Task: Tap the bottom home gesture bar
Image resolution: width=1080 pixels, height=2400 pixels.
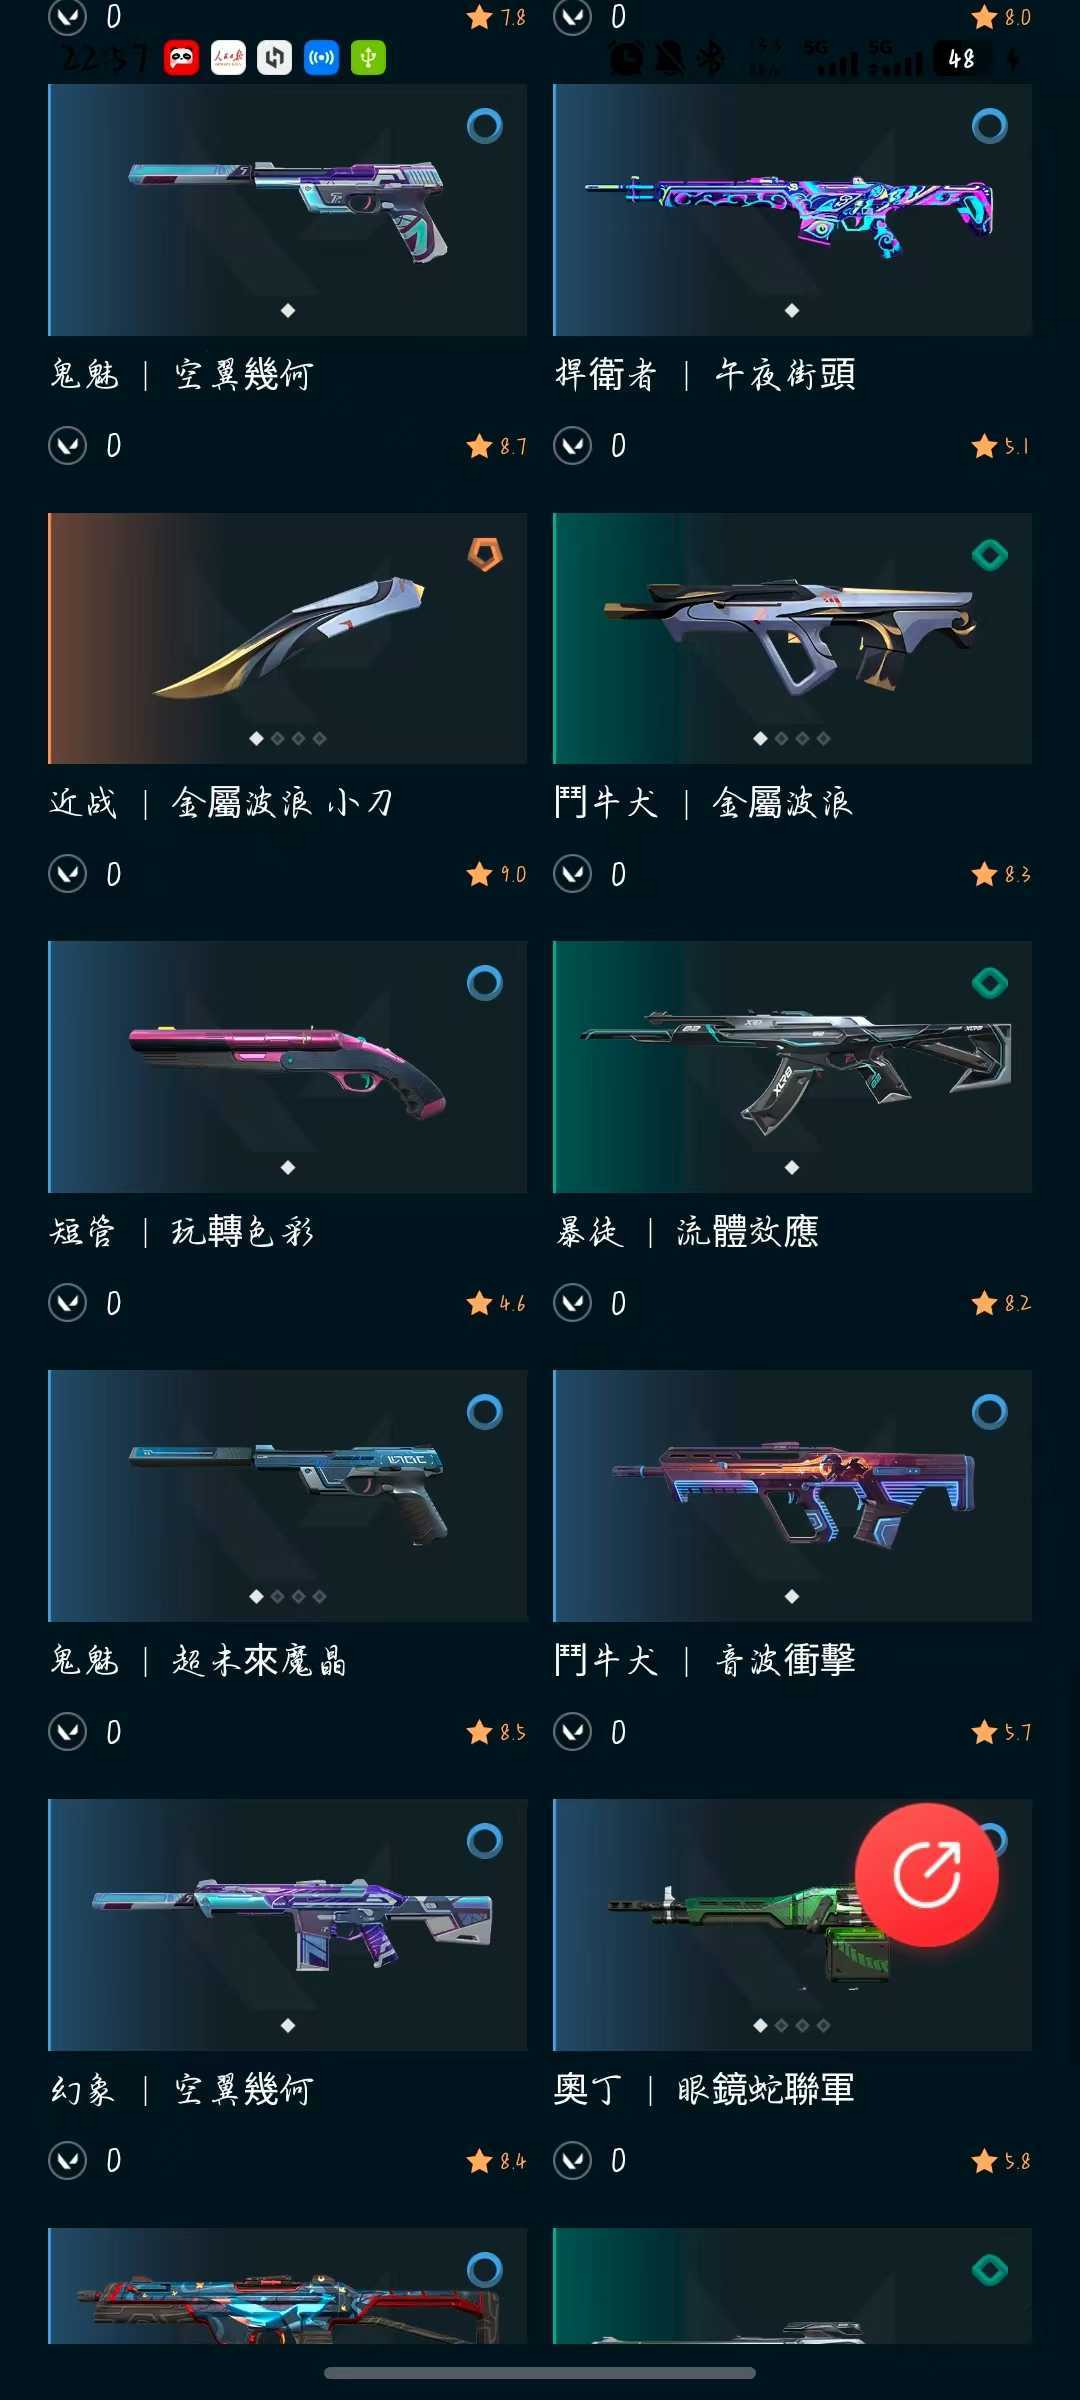Action: click(x=540, y=2373)
